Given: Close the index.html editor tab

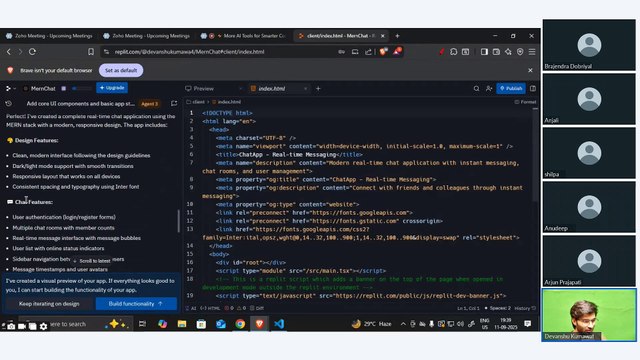Looking at the screenshot, I should pos(305,89).
